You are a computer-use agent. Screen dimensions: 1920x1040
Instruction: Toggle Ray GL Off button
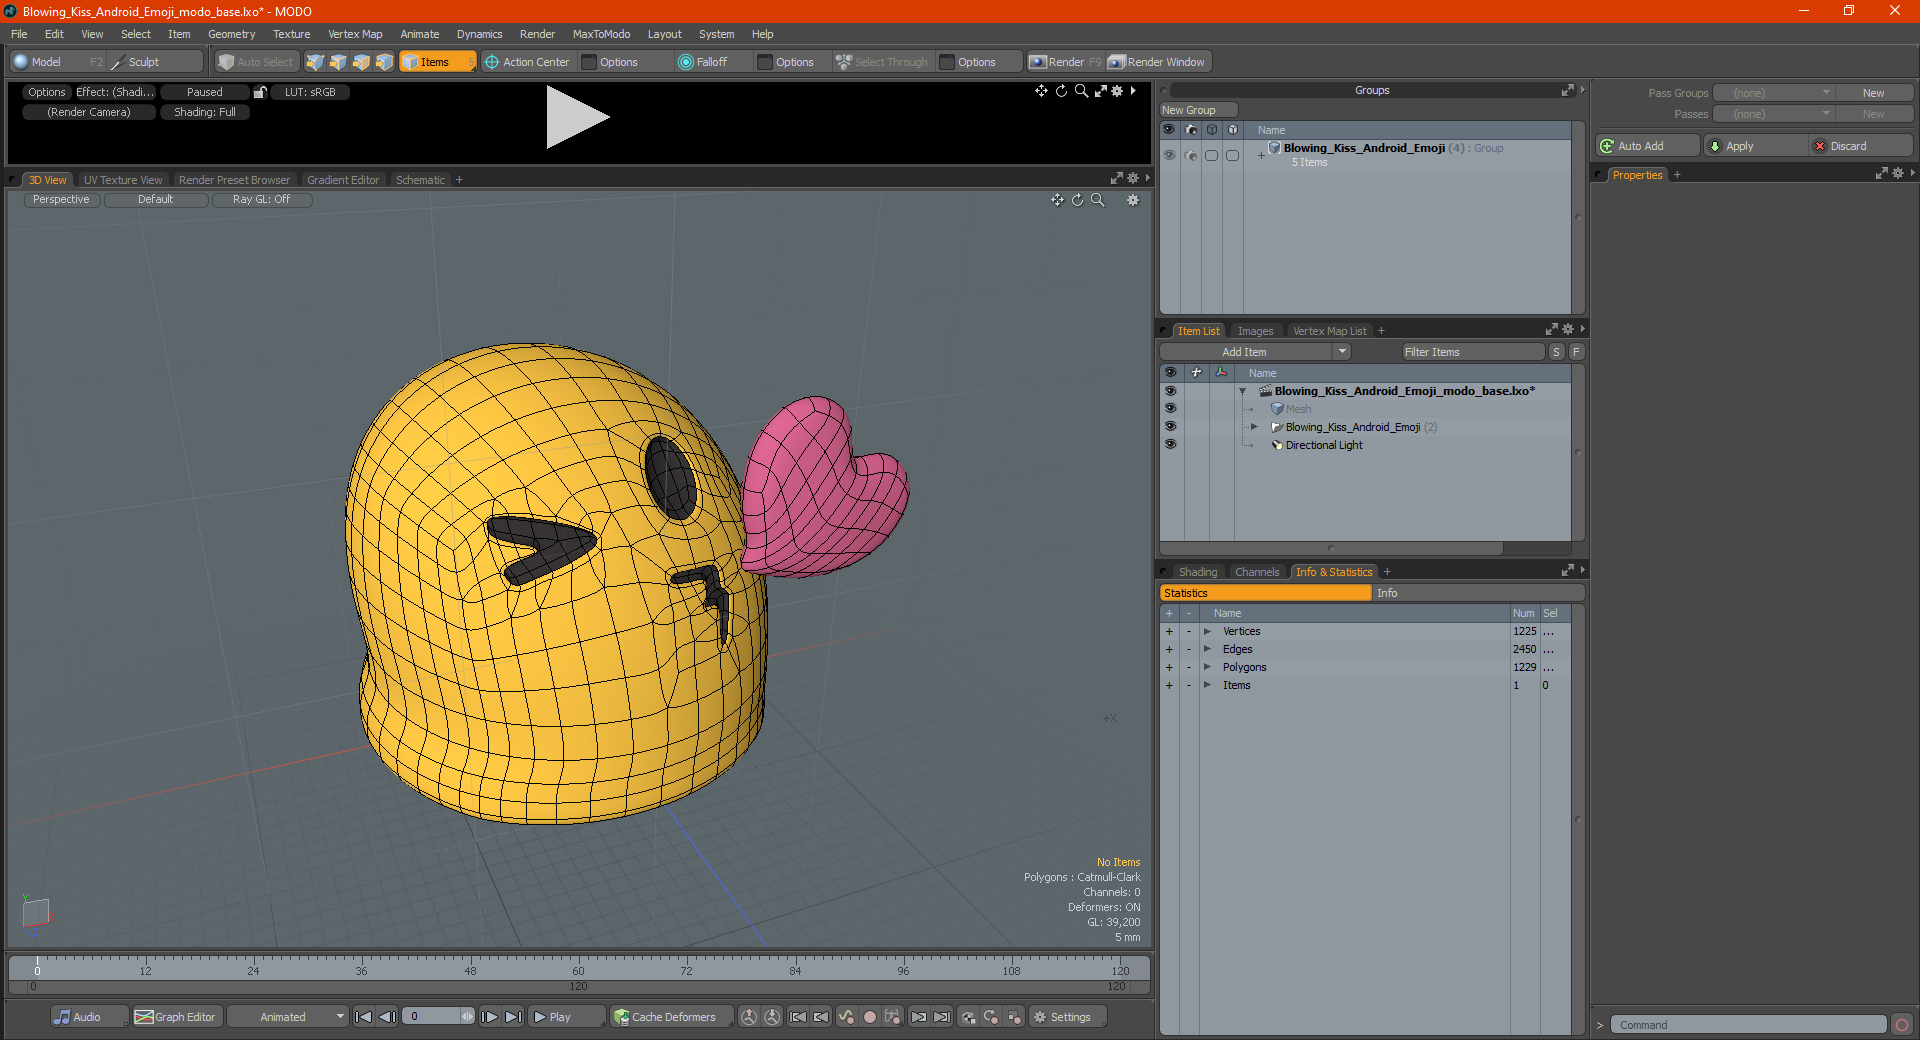pos(262,199)
